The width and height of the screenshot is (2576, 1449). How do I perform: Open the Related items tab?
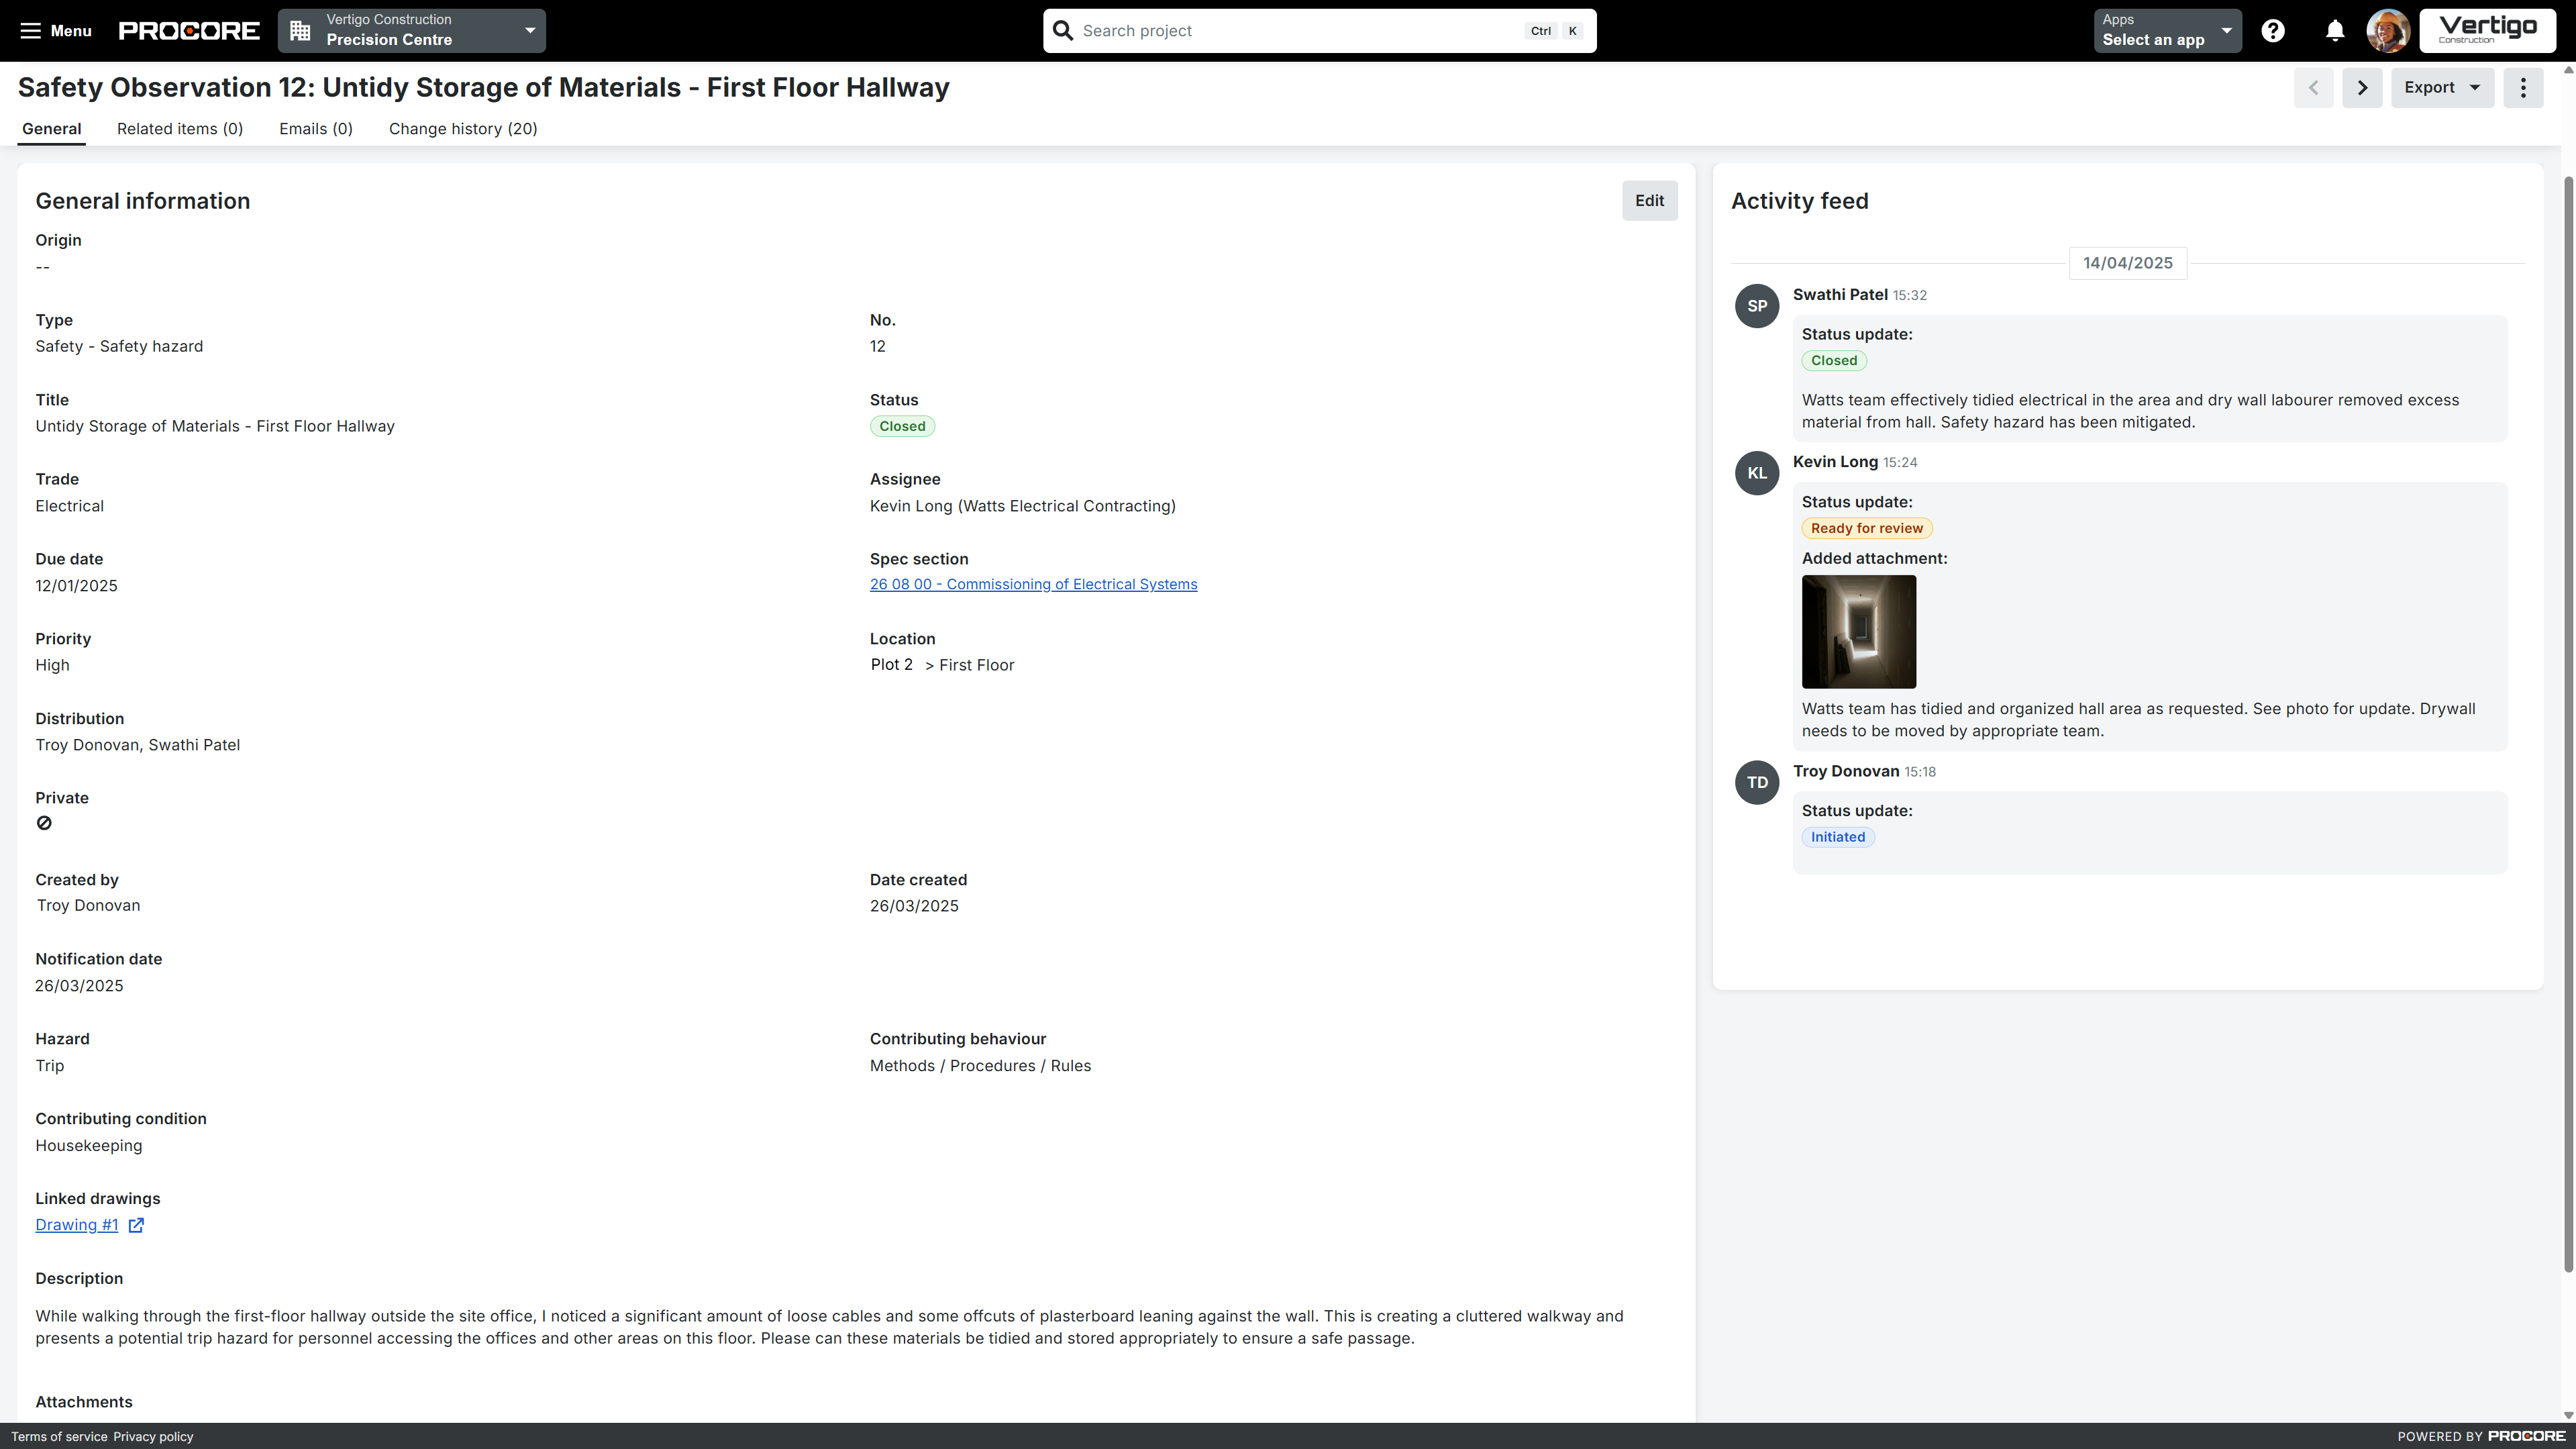coord(180,129)
